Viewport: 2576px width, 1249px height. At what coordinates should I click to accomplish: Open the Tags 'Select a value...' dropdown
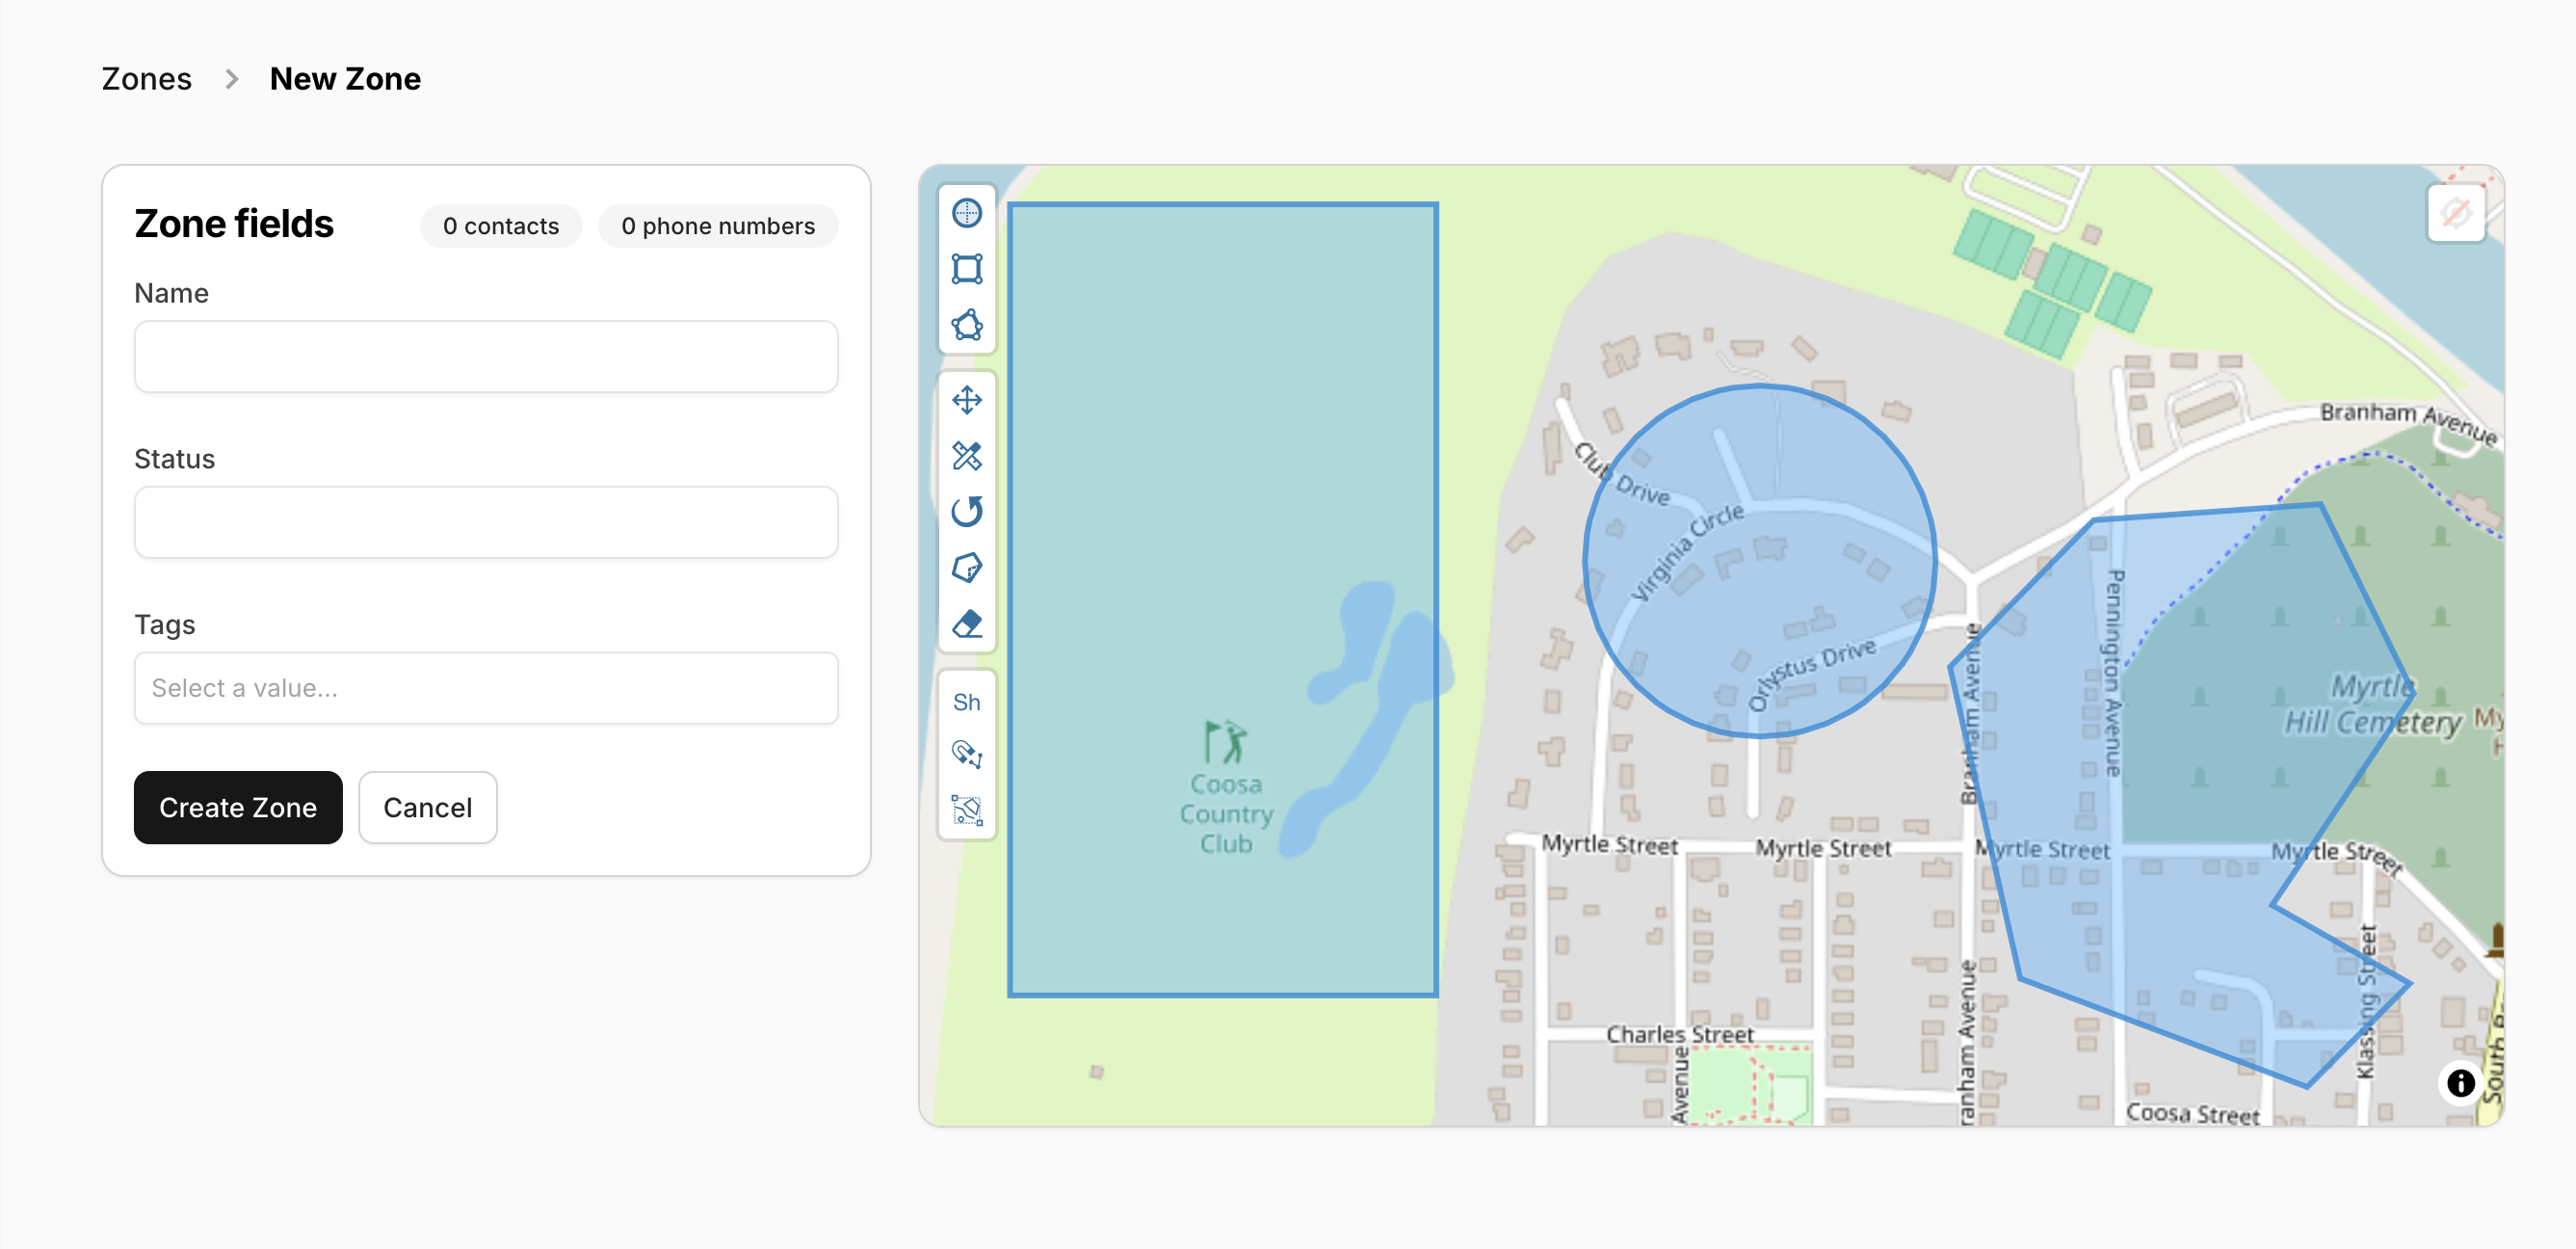[486, 688]
